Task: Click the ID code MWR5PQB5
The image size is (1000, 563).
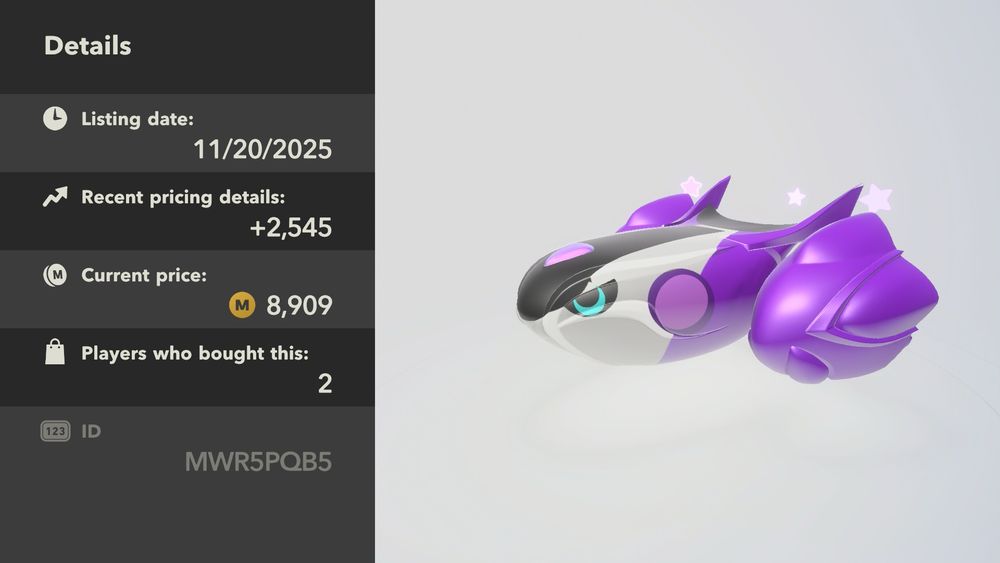Action: [x=258, y=462]
